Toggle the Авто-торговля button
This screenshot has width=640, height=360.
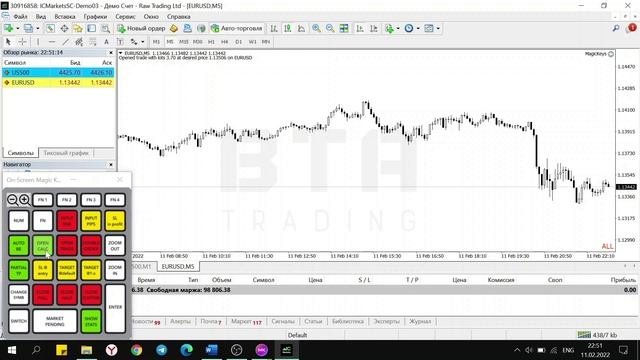click(x=236, y=28)
